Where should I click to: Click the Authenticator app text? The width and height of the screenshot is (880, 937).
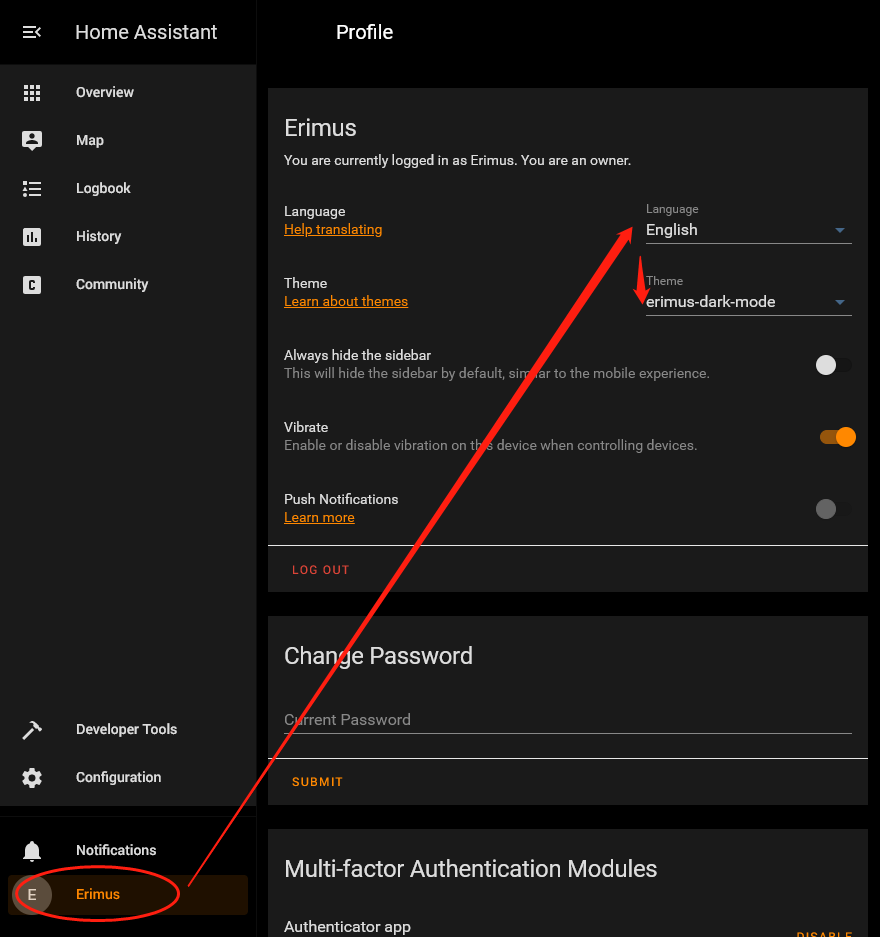click(x=347, y=927)
